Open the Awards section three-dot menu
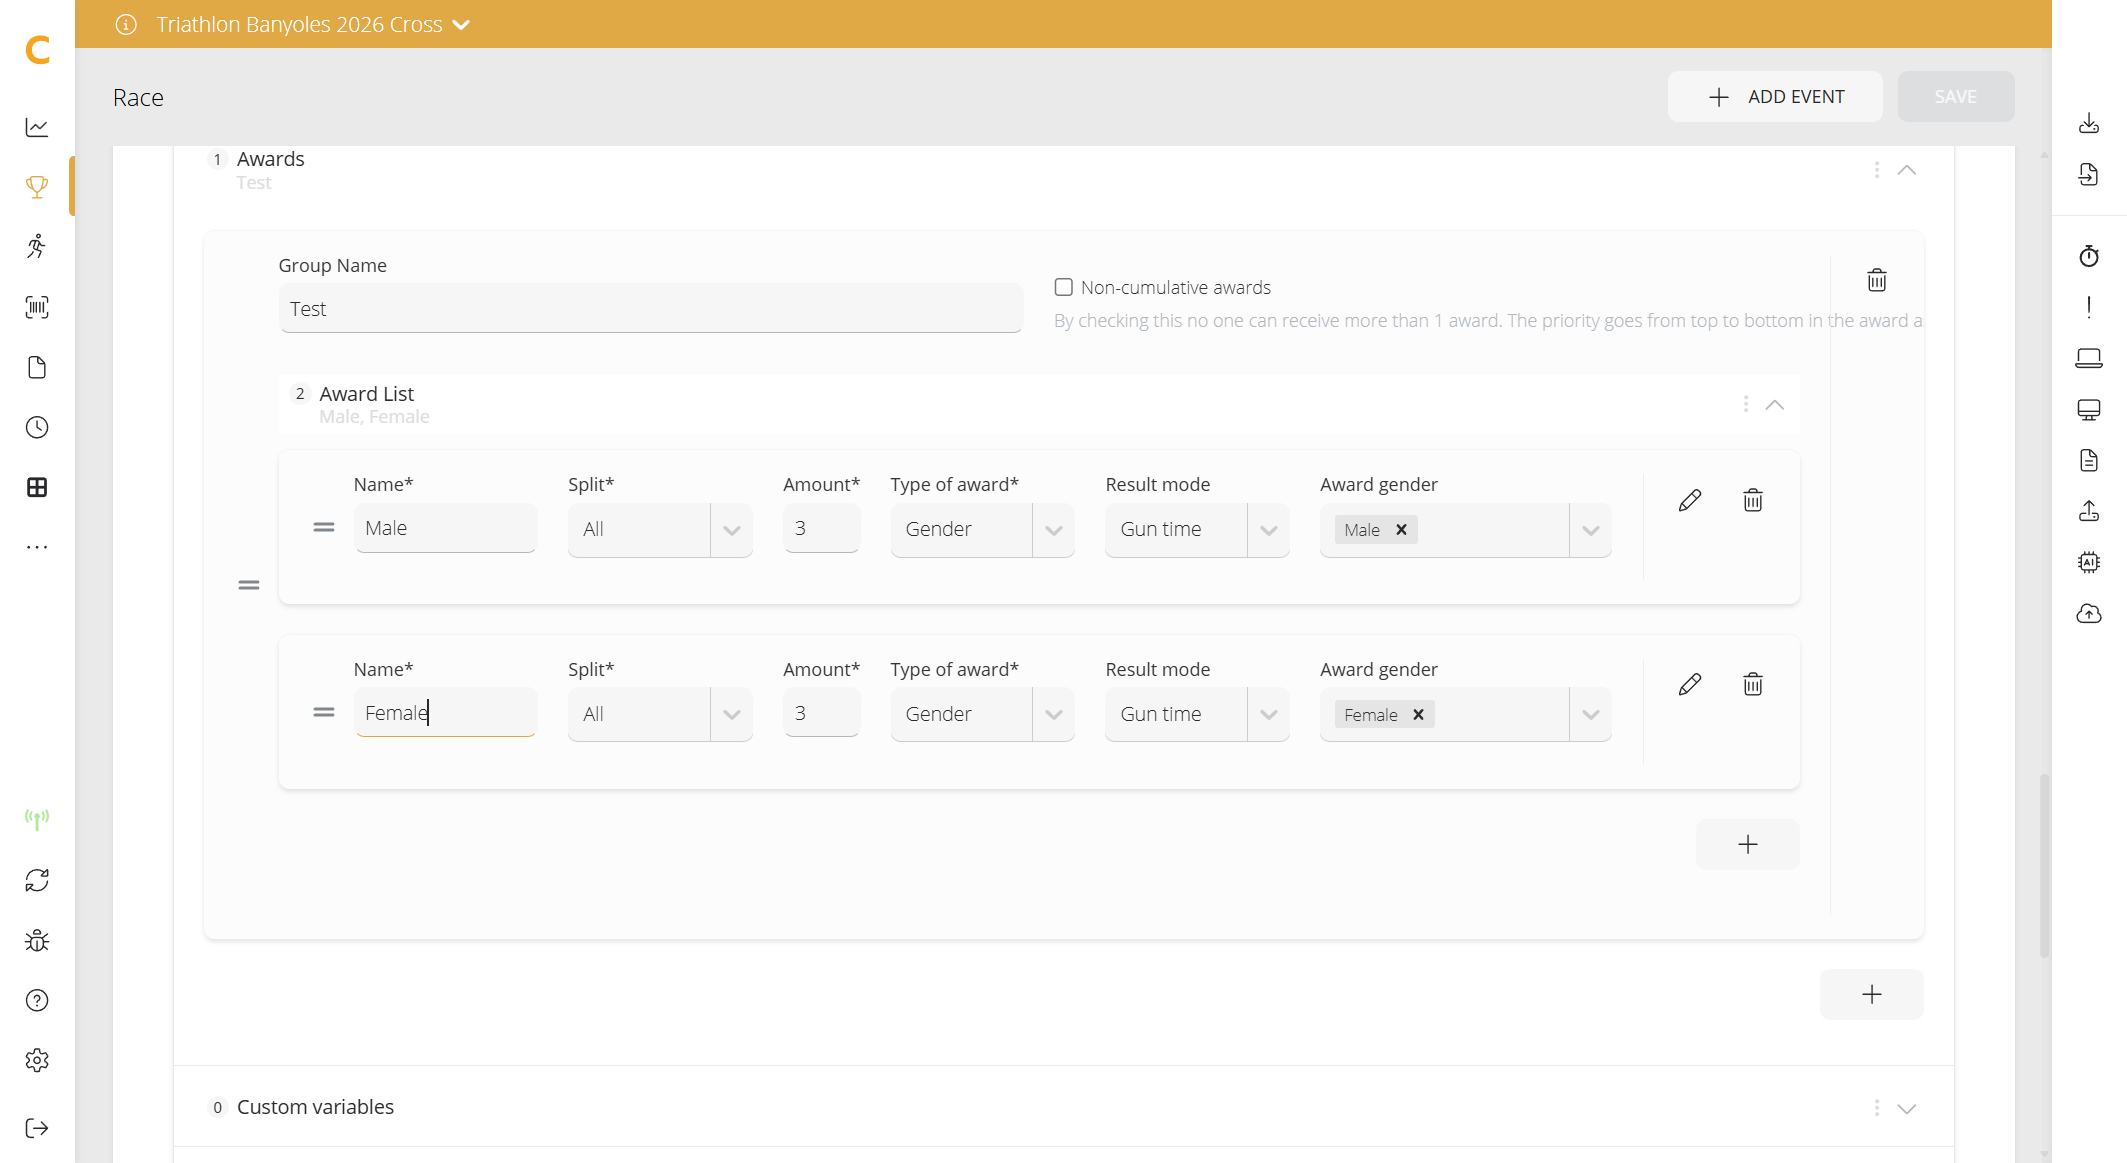The width and height of the screenshot is (2127, 1163). tap(1877, 170)
